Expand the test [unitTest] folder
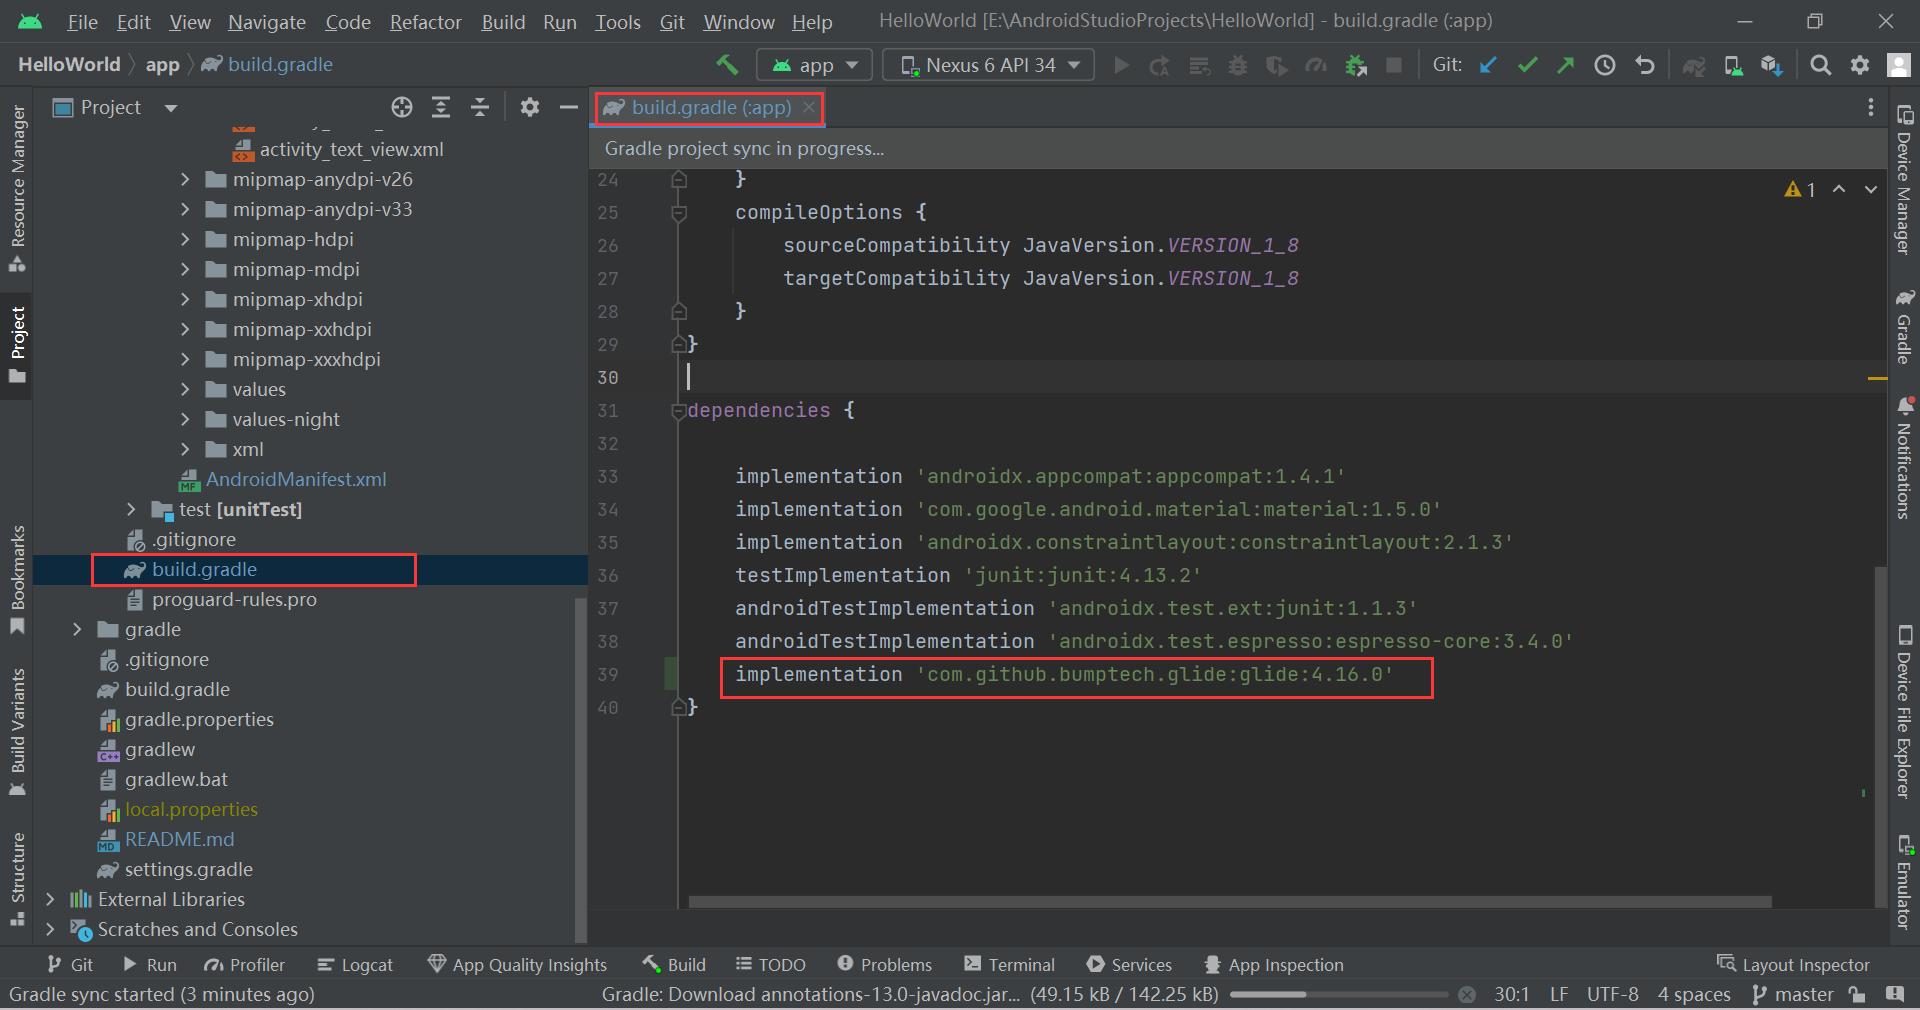Image resolution: width=1920 pixels, height=1010 pixels. [131, 510]
